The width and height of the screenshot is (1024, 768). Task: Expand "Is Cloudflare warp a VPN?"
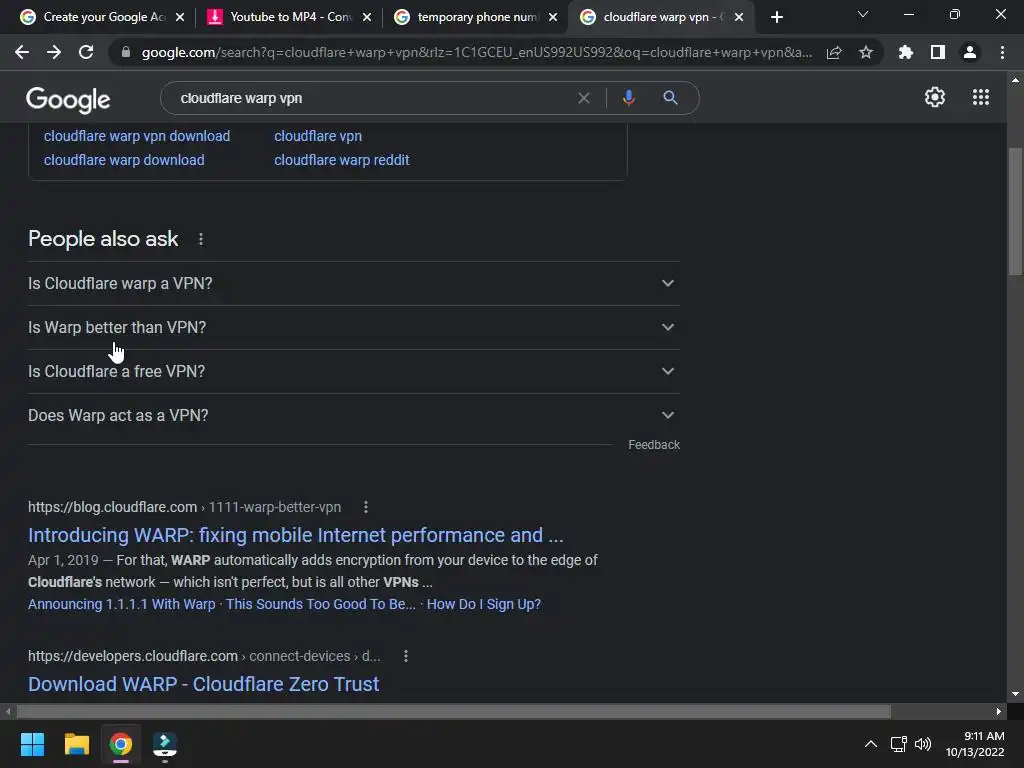(354, 283)
